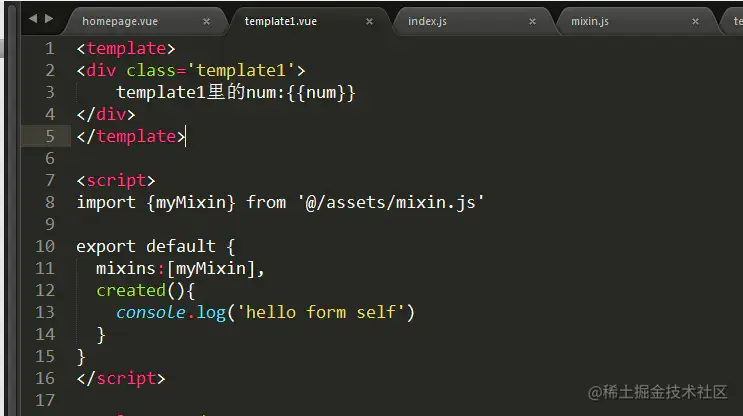
Task: Click line number 16 in the gutter
Action: pyautogui.click(x=45, y=378)
